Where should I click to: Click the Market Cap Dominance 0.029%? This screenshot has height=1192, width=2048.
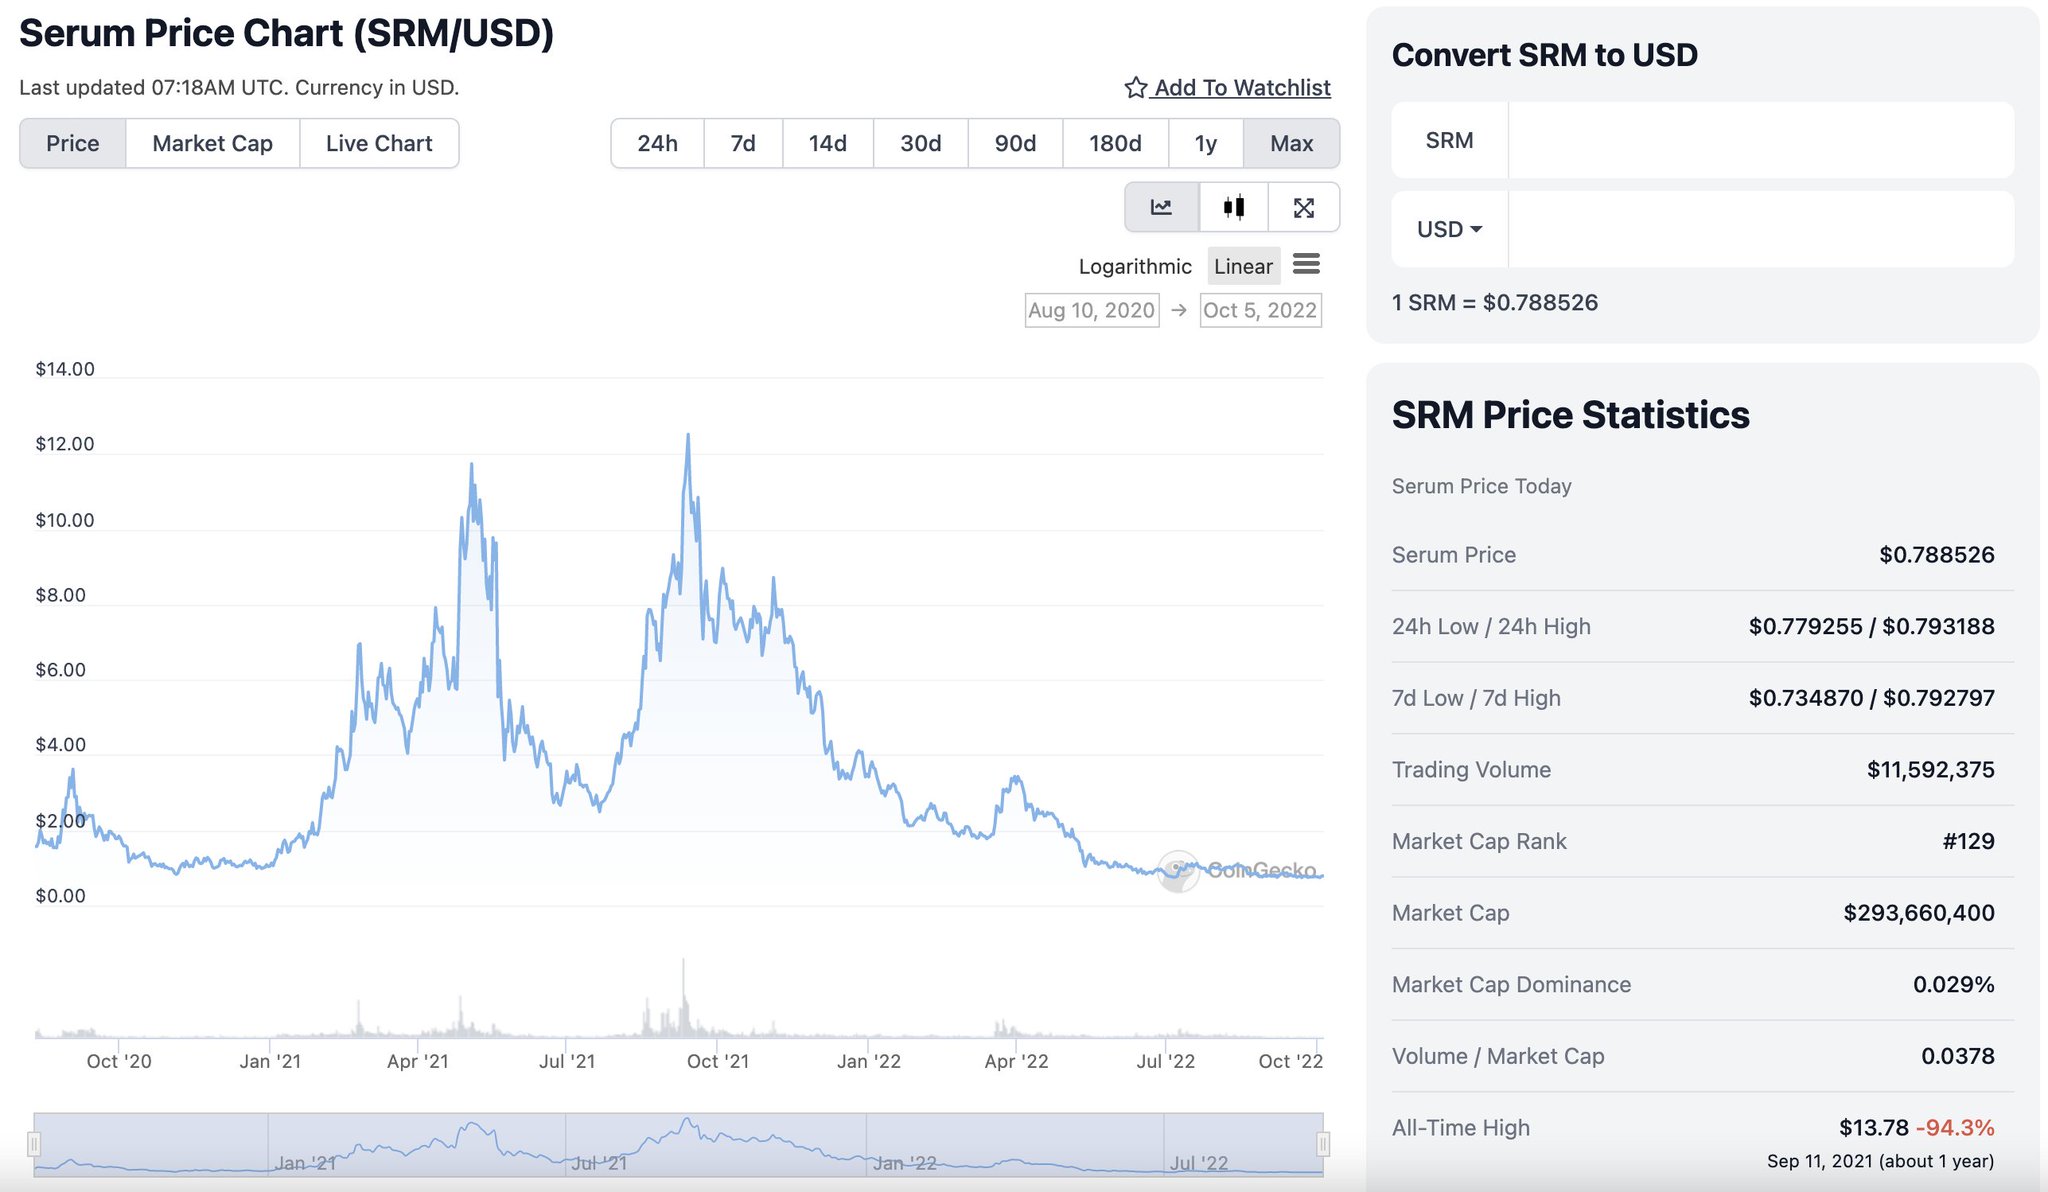[x=1953, y=985]
